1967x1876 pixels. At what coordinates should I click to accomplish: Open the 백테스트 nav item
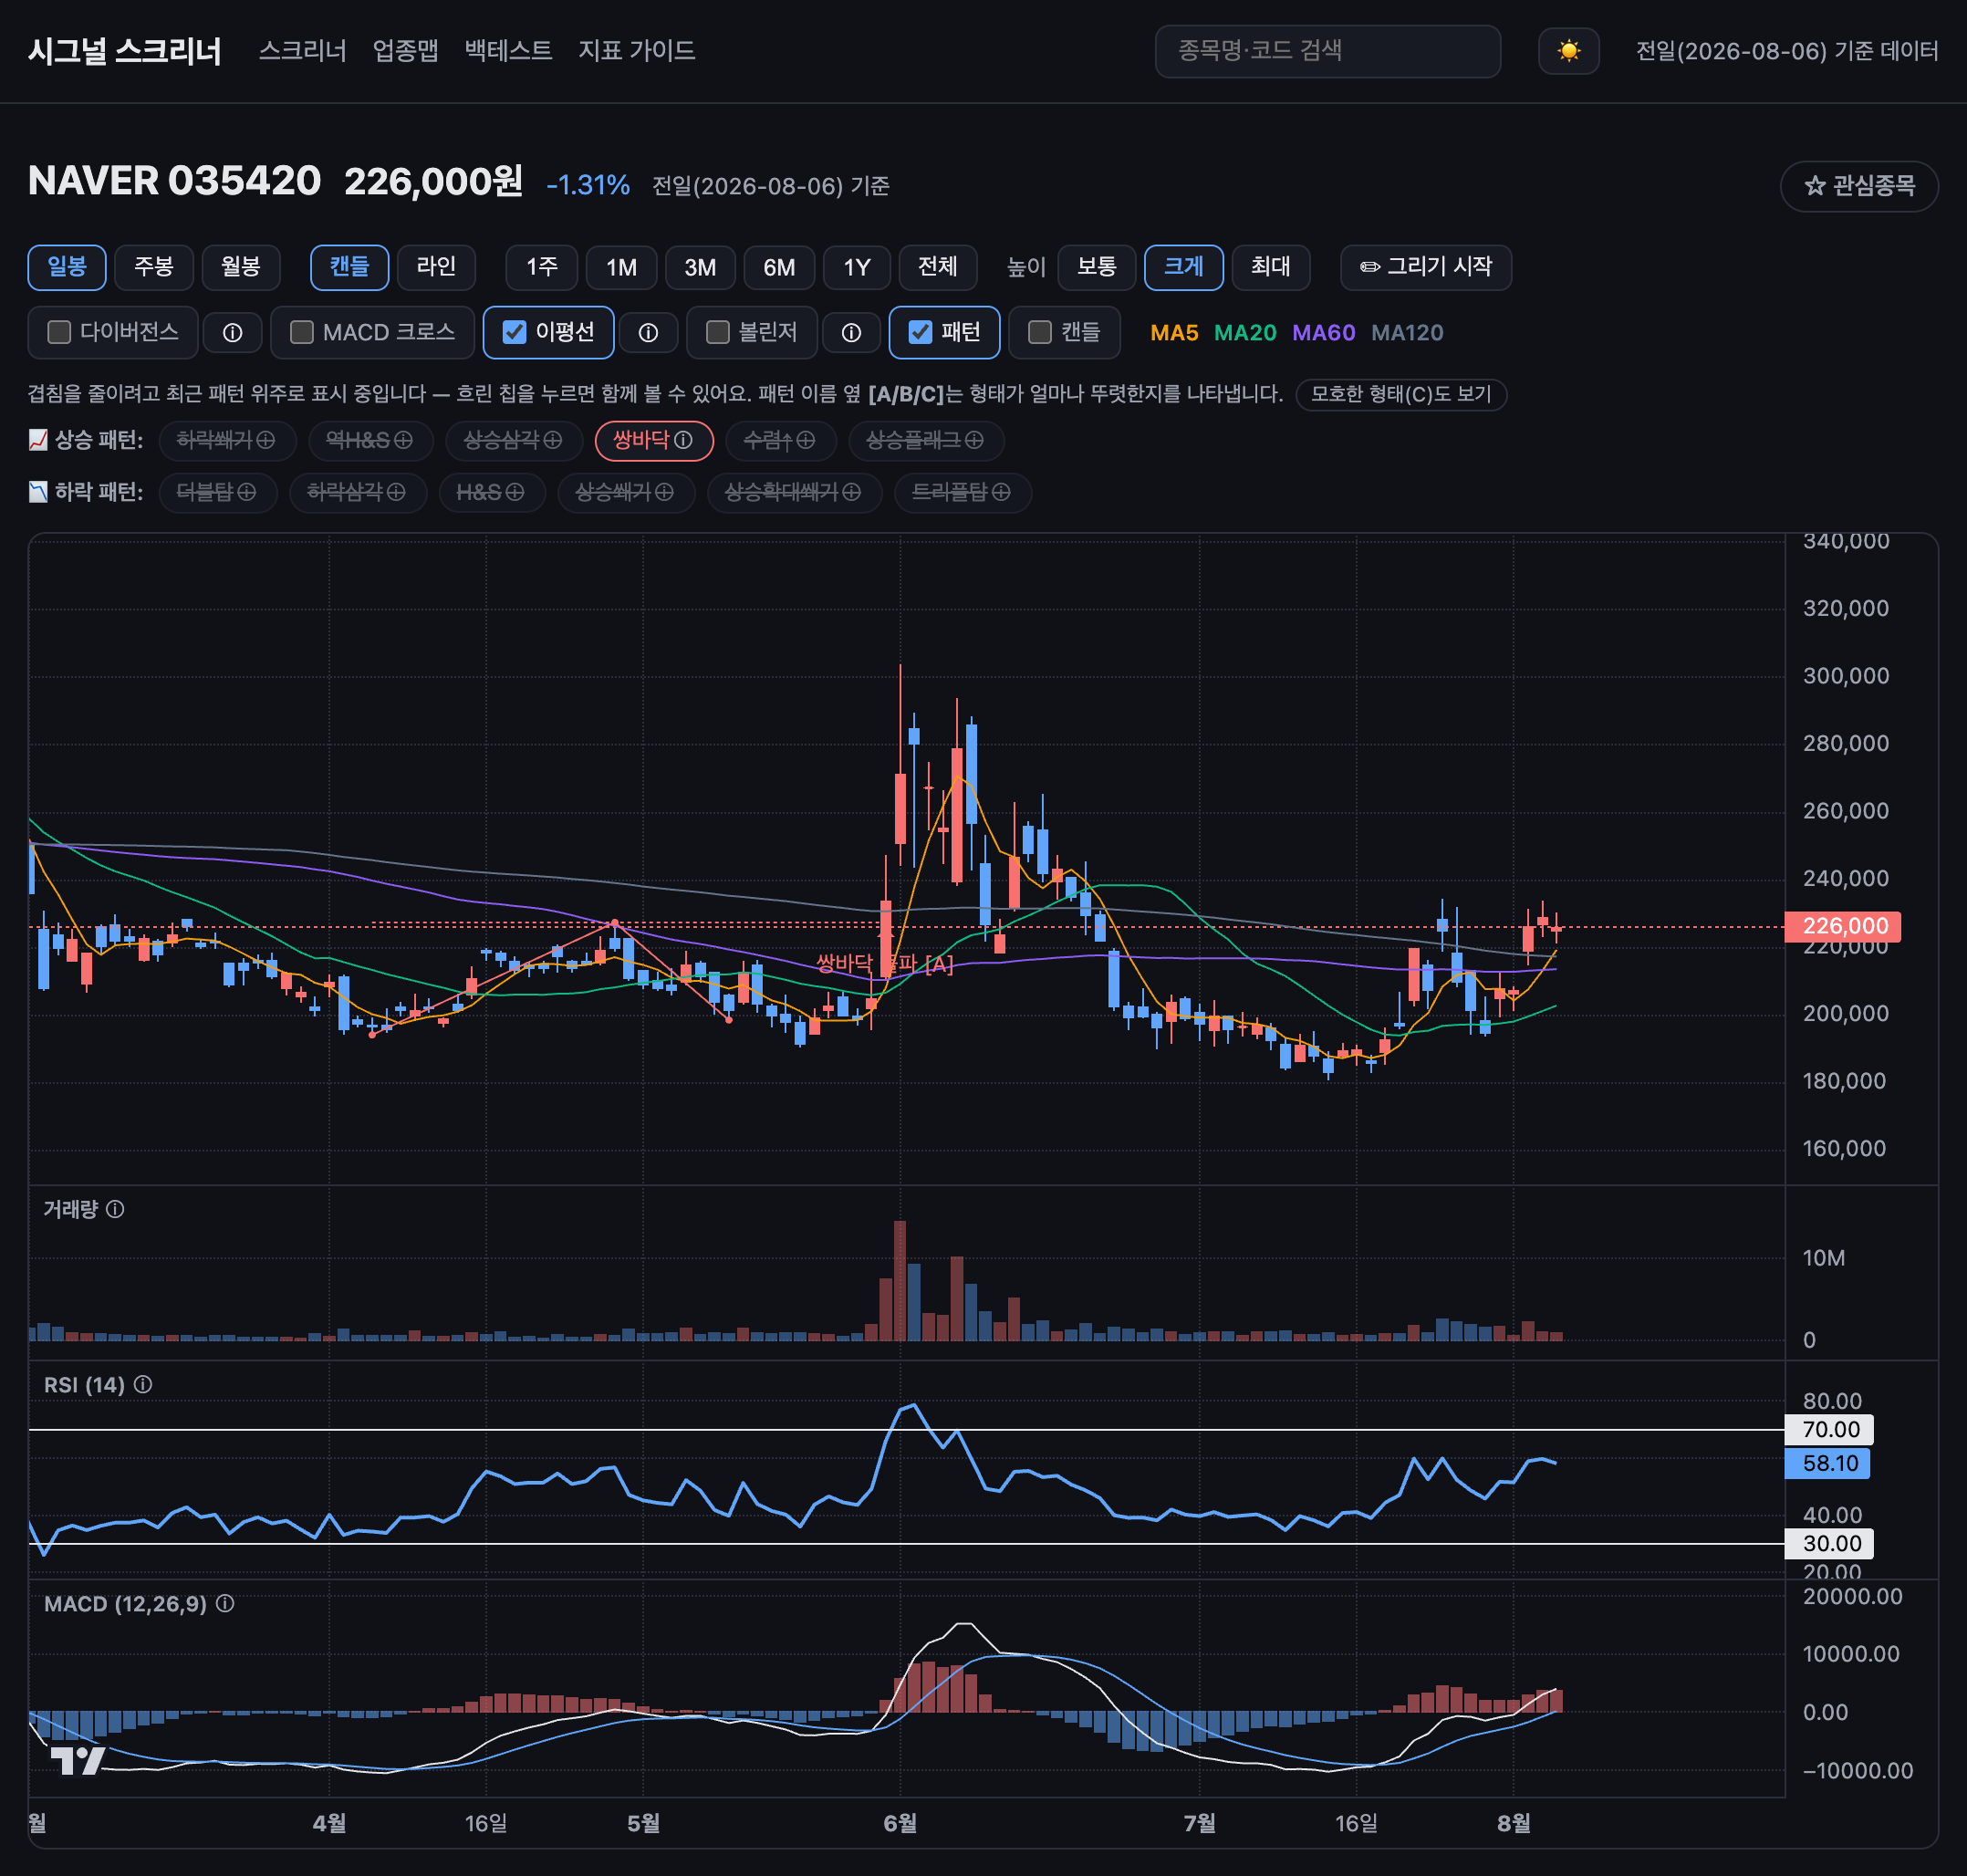(x=508, y=51)
